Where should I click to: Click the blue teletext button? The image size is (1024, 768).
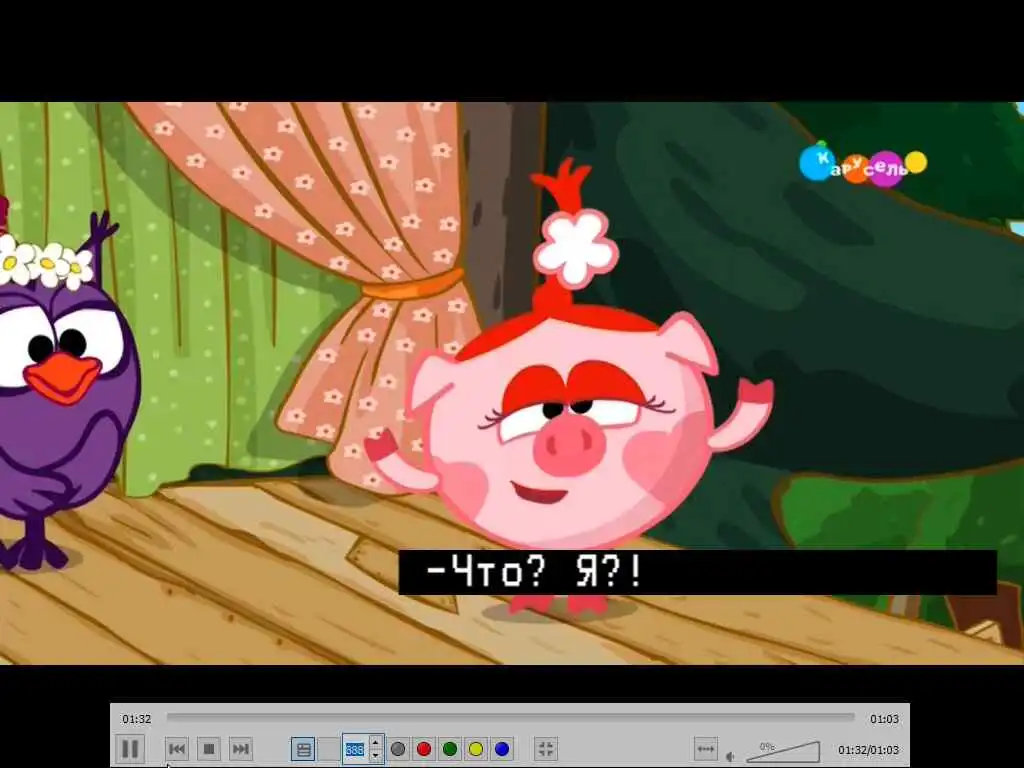[x=502, y=749]
